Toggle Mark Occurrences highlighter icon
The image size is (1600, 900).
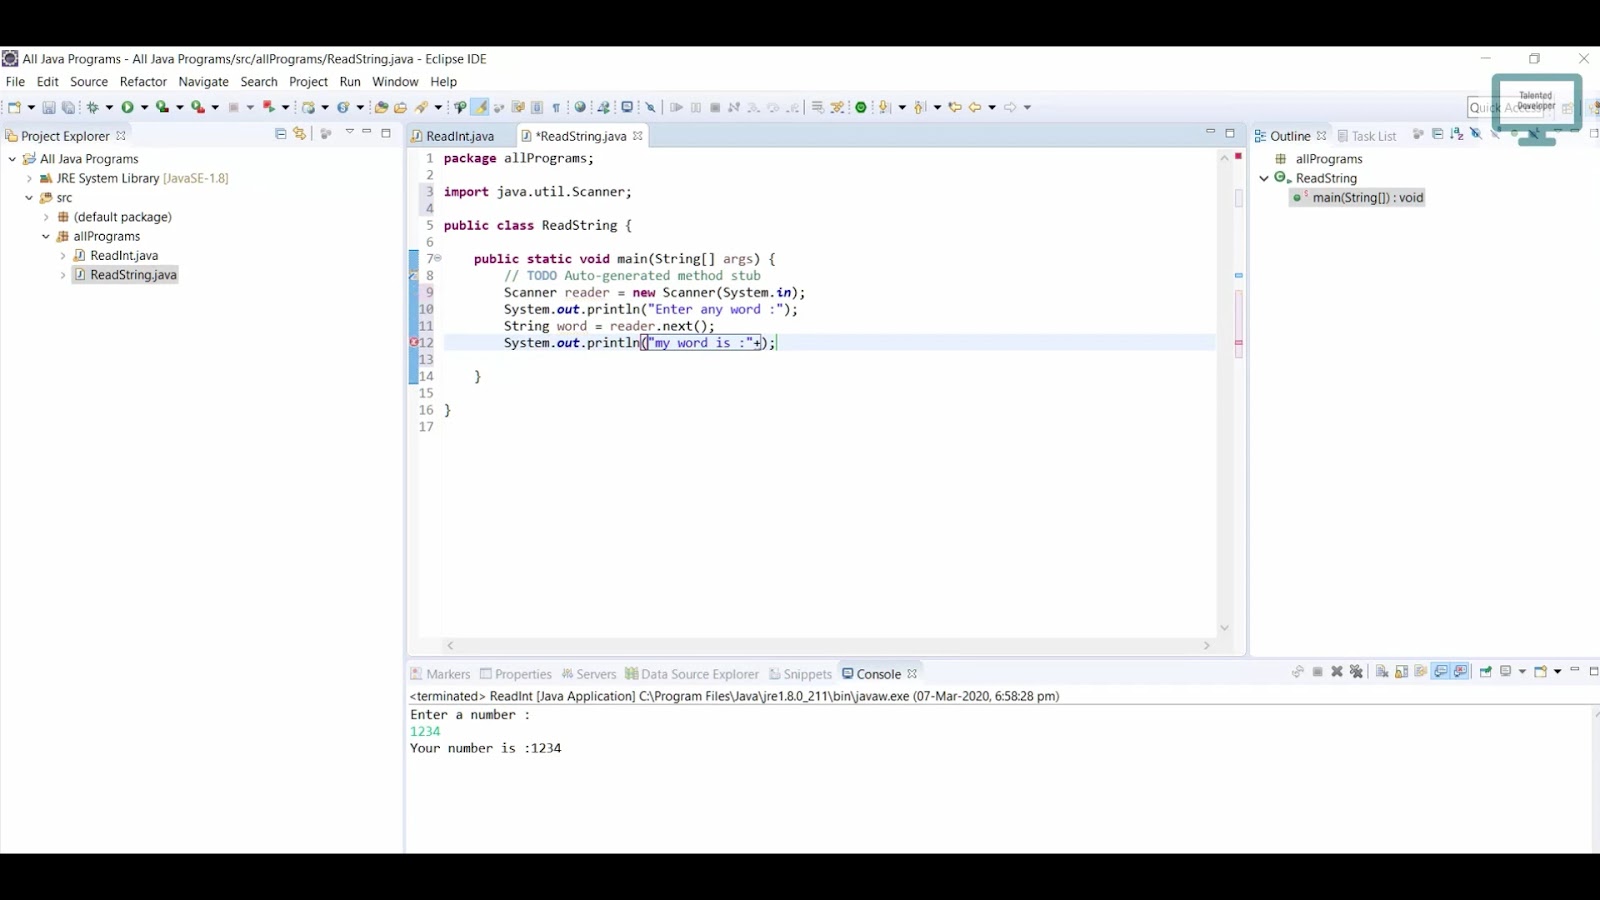coord(480,107)
